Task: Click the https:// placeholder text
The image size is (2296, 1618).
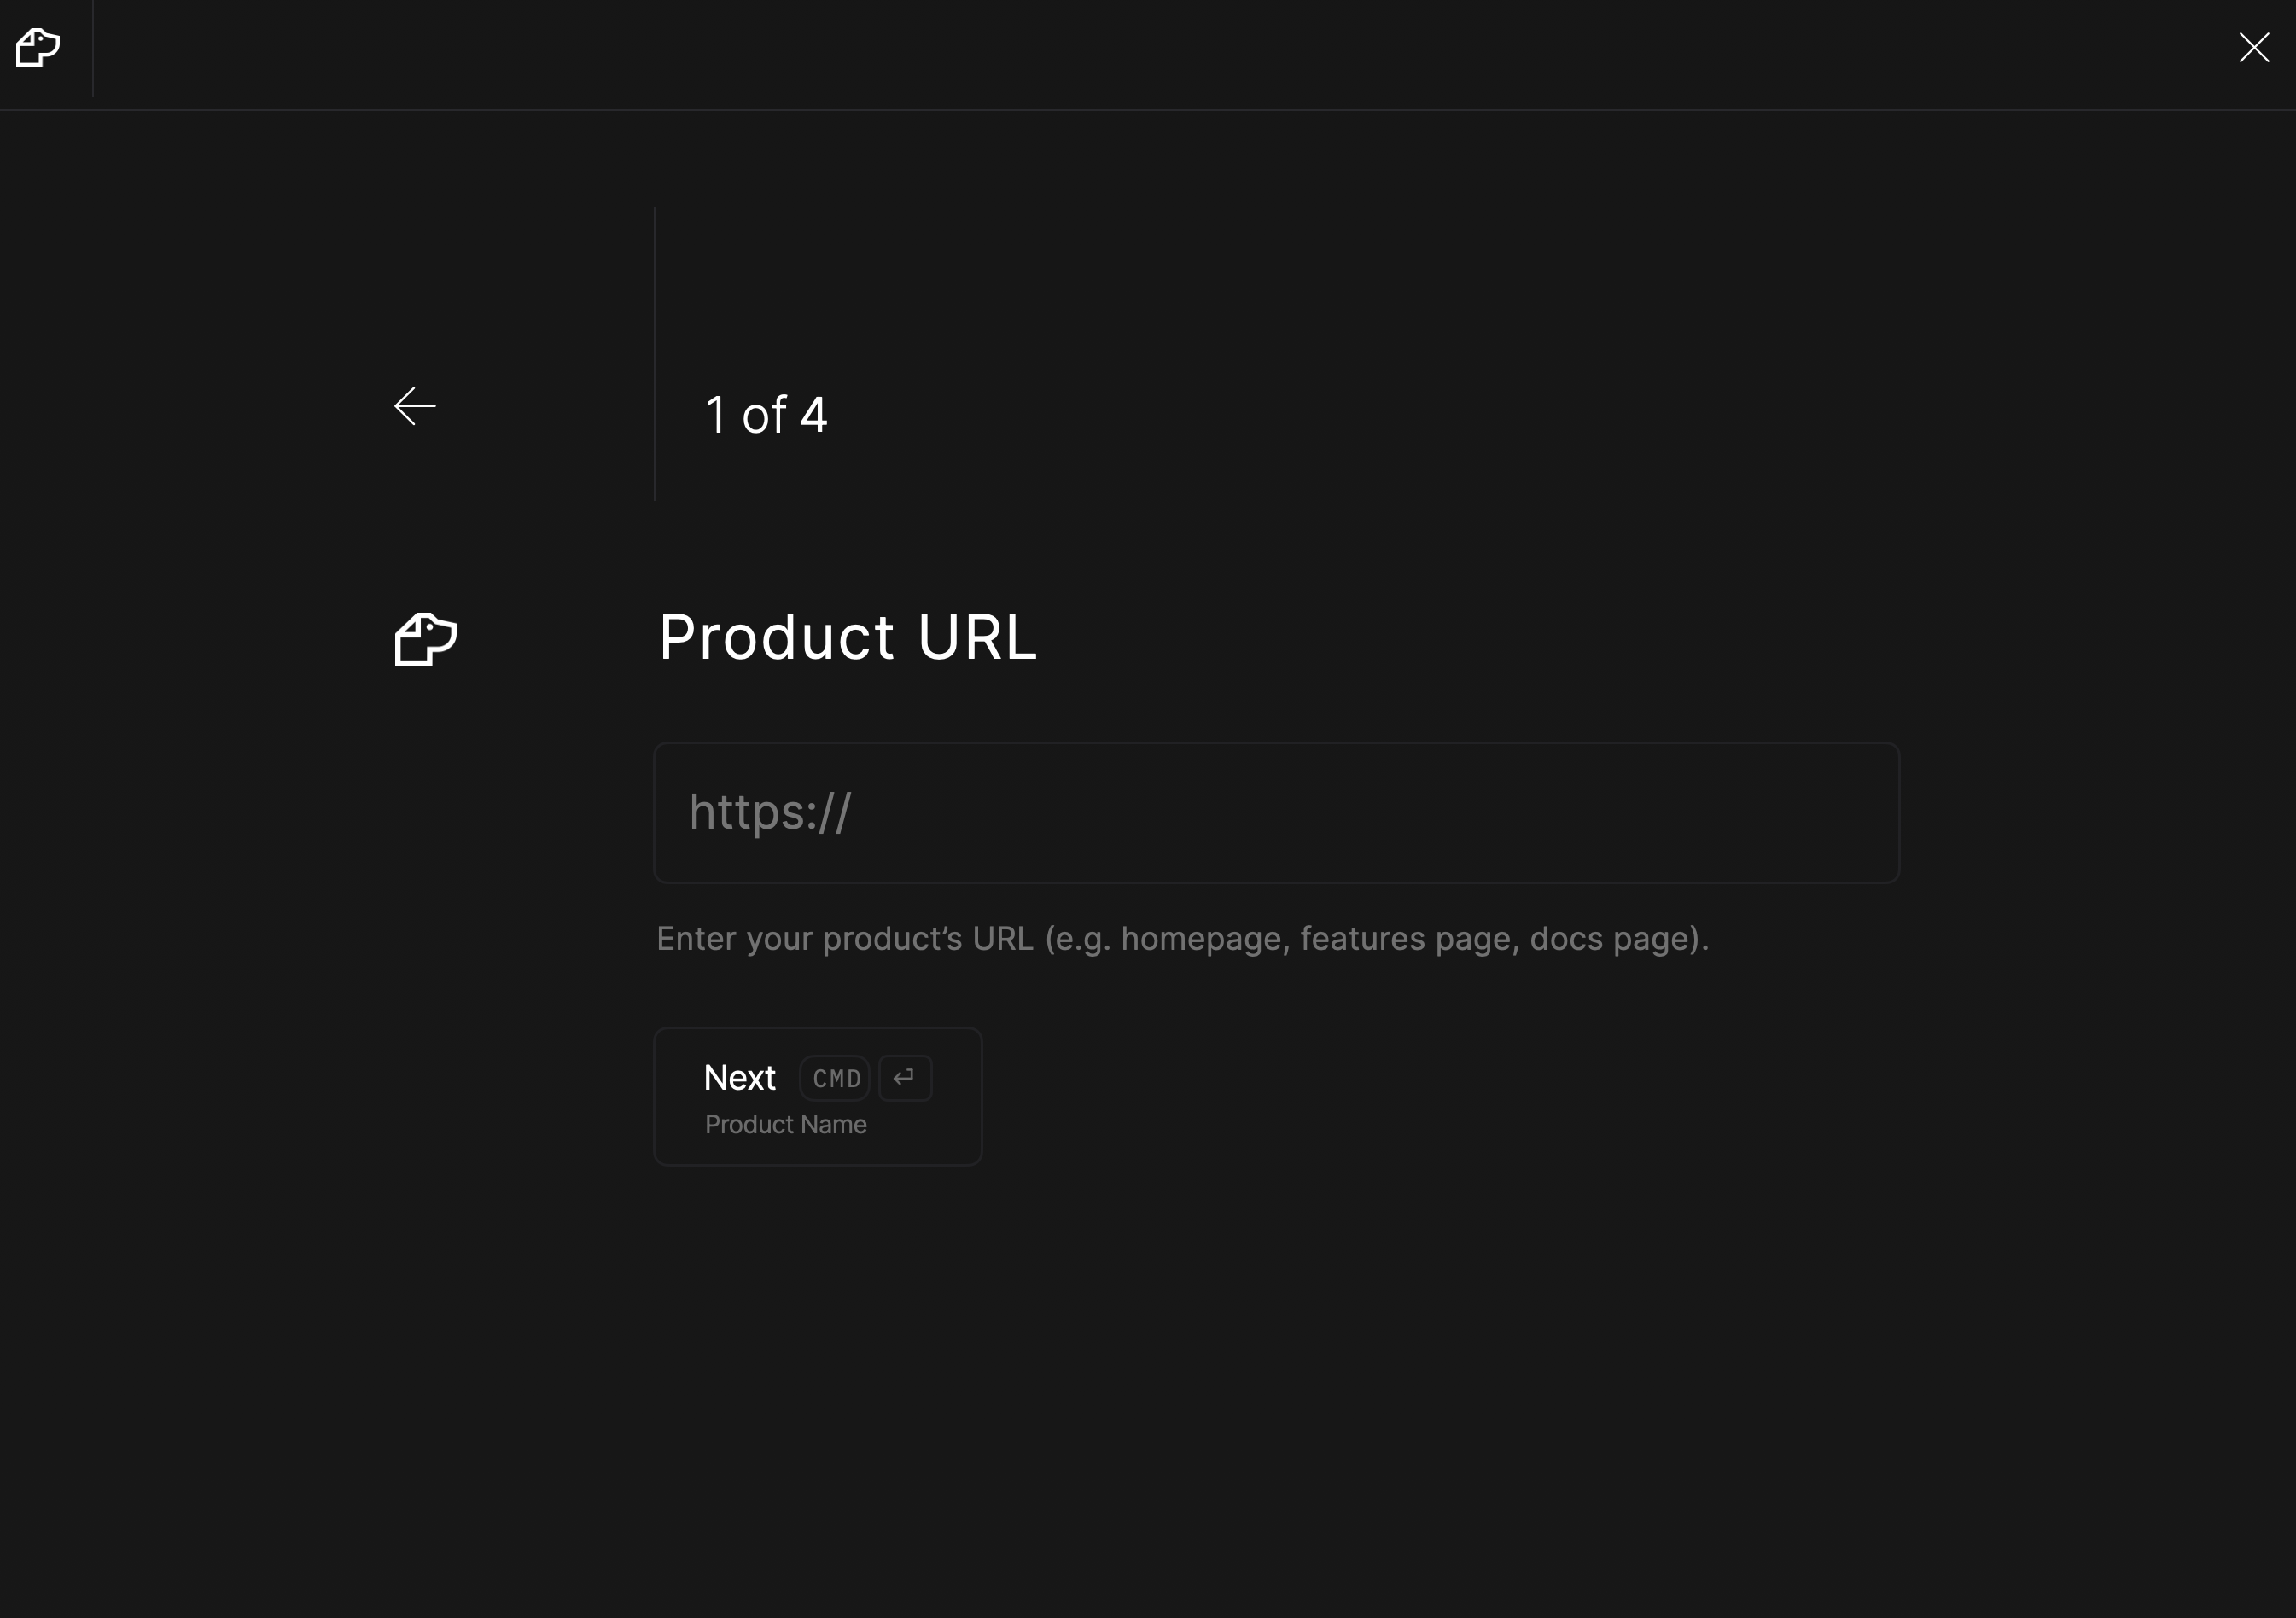Action: click(x=770, y=812)
